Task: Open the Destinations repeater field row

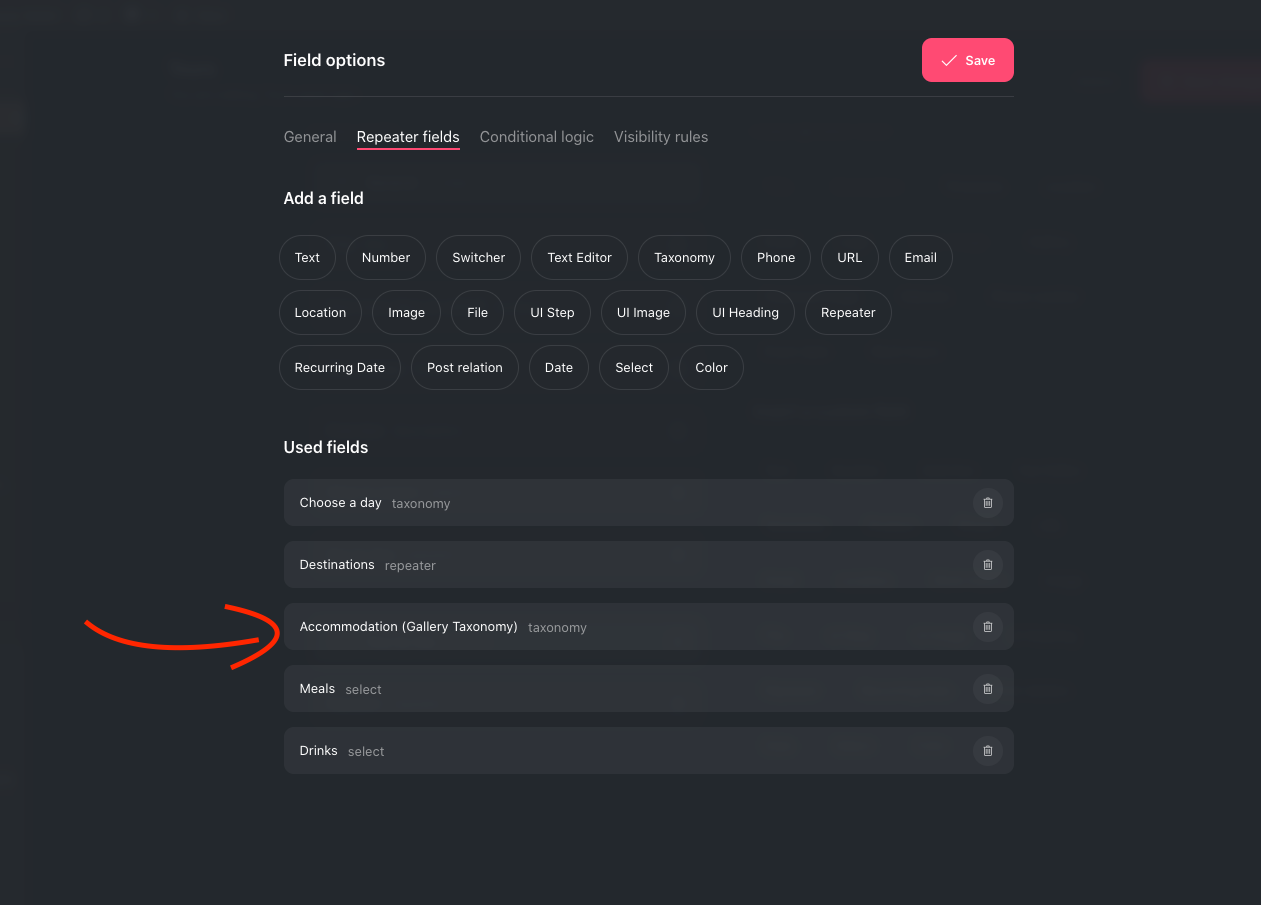Action: tap(600, 565)
